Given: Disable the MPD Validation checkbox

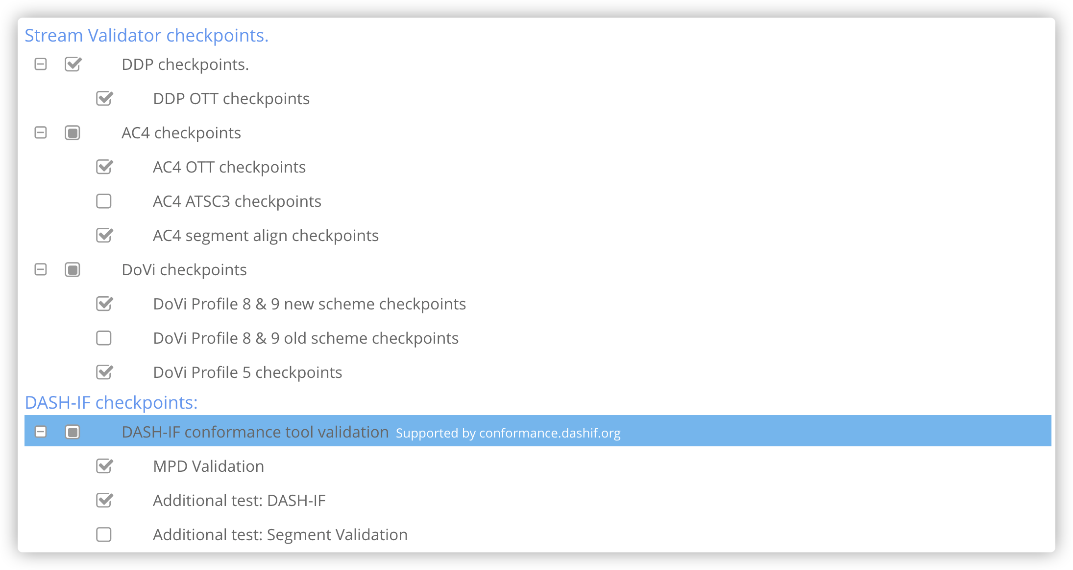Looking at the screenshot, I should (x=104, y=466).
